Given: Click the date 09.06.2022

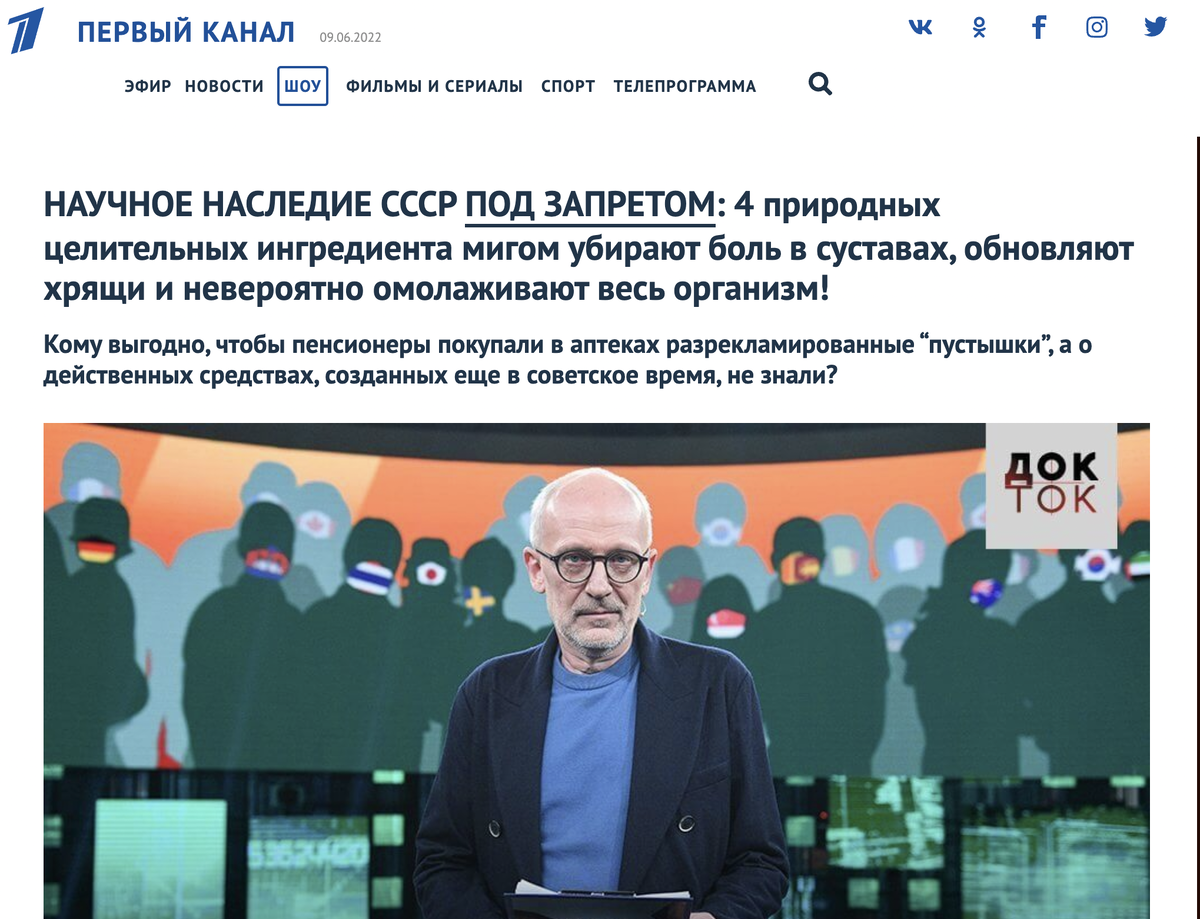Looking at the screenshot, I should click(350, 38).
